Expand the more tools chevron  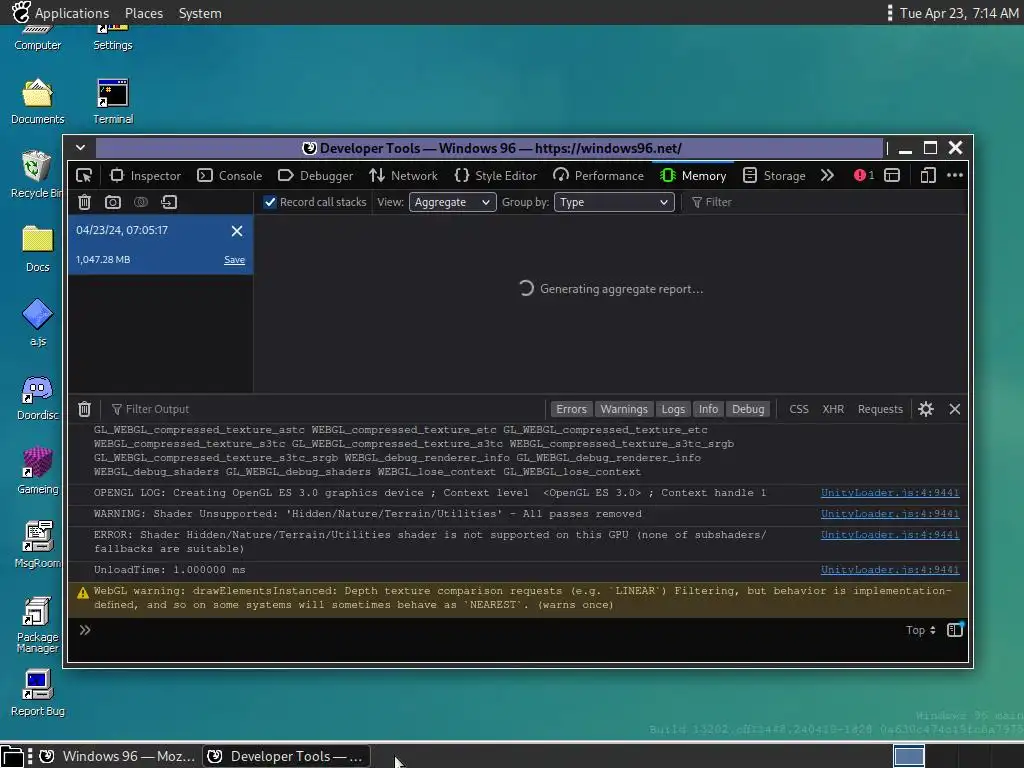[827, 175]
